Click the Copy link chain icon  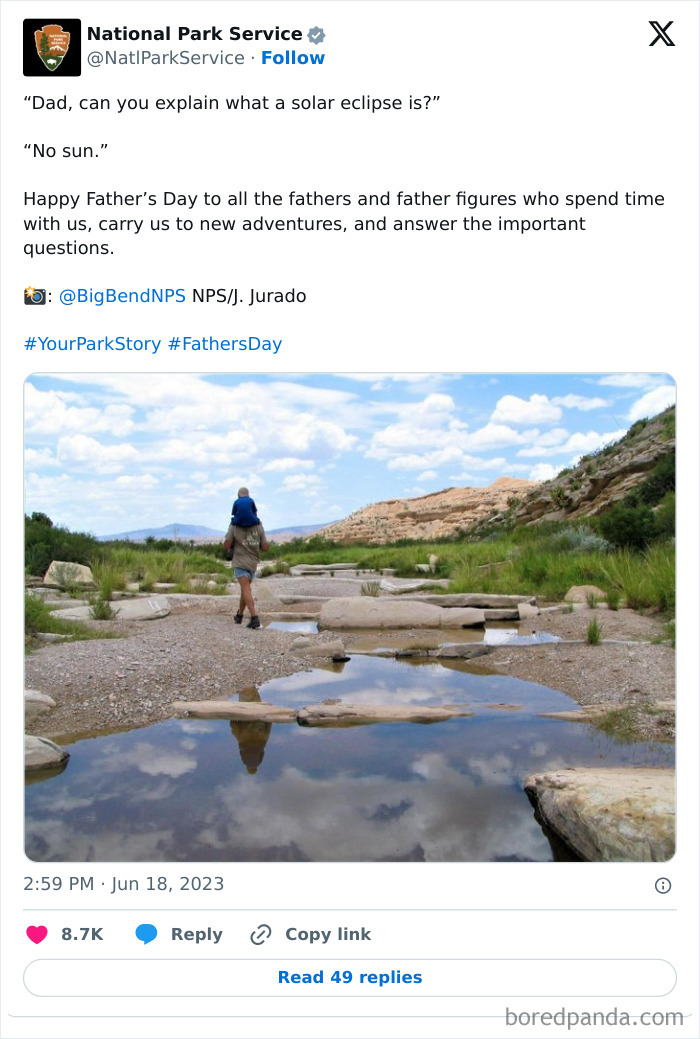point(261,934)
